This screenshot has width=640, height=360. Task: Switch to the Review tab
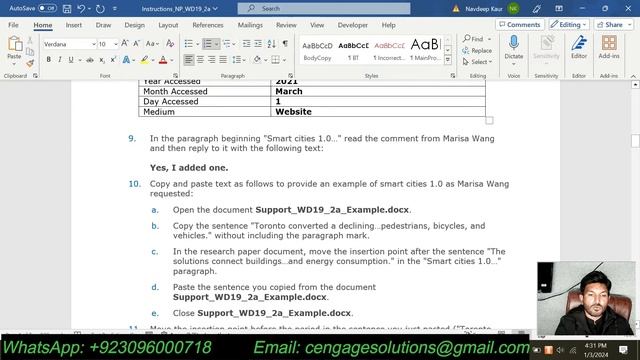coord(286,25)
